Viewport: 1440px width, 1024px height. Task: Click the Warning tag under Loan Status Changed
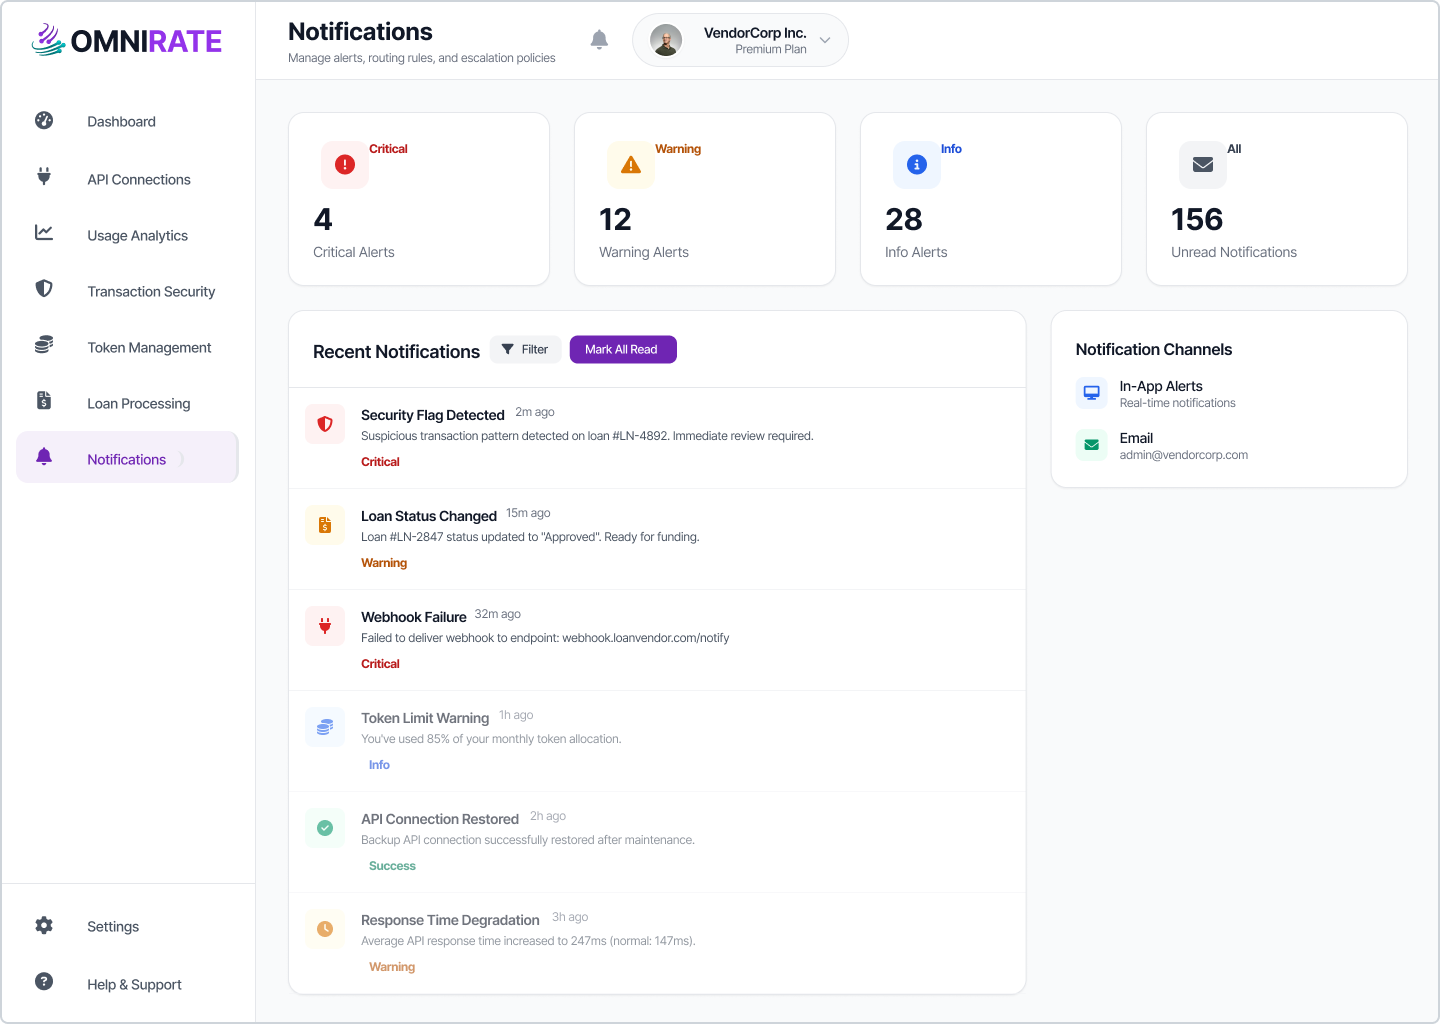(x=384, y=563)
